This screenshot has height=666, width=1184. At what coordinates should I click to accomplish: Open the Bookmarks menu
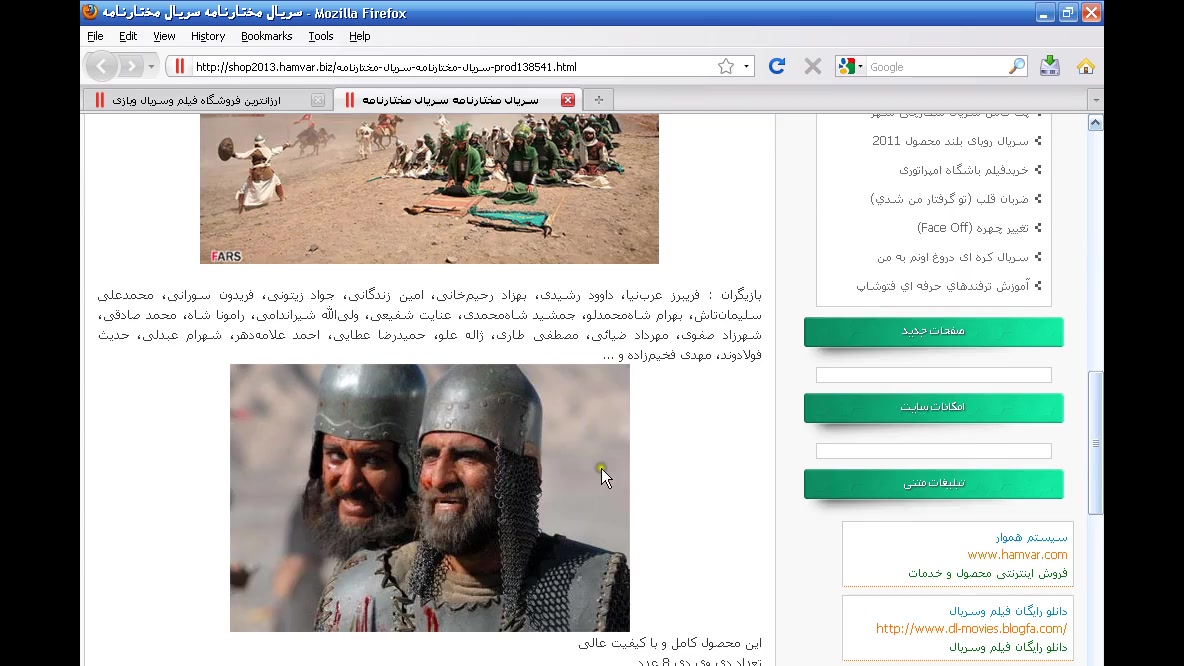pyautogui.click(x=267, y=36)
